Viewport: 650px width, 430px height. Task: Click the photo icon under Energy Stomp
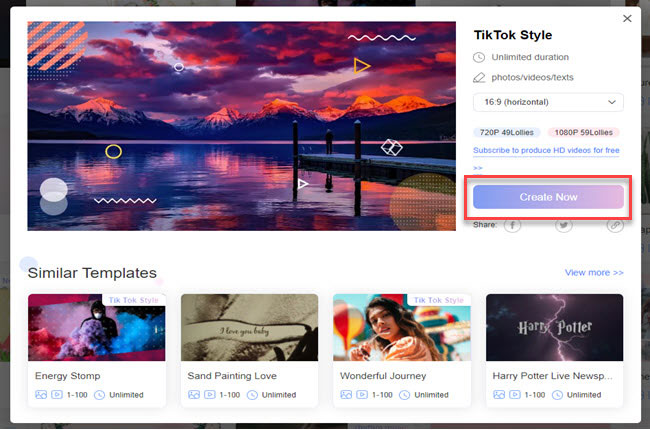click(40, 395)
